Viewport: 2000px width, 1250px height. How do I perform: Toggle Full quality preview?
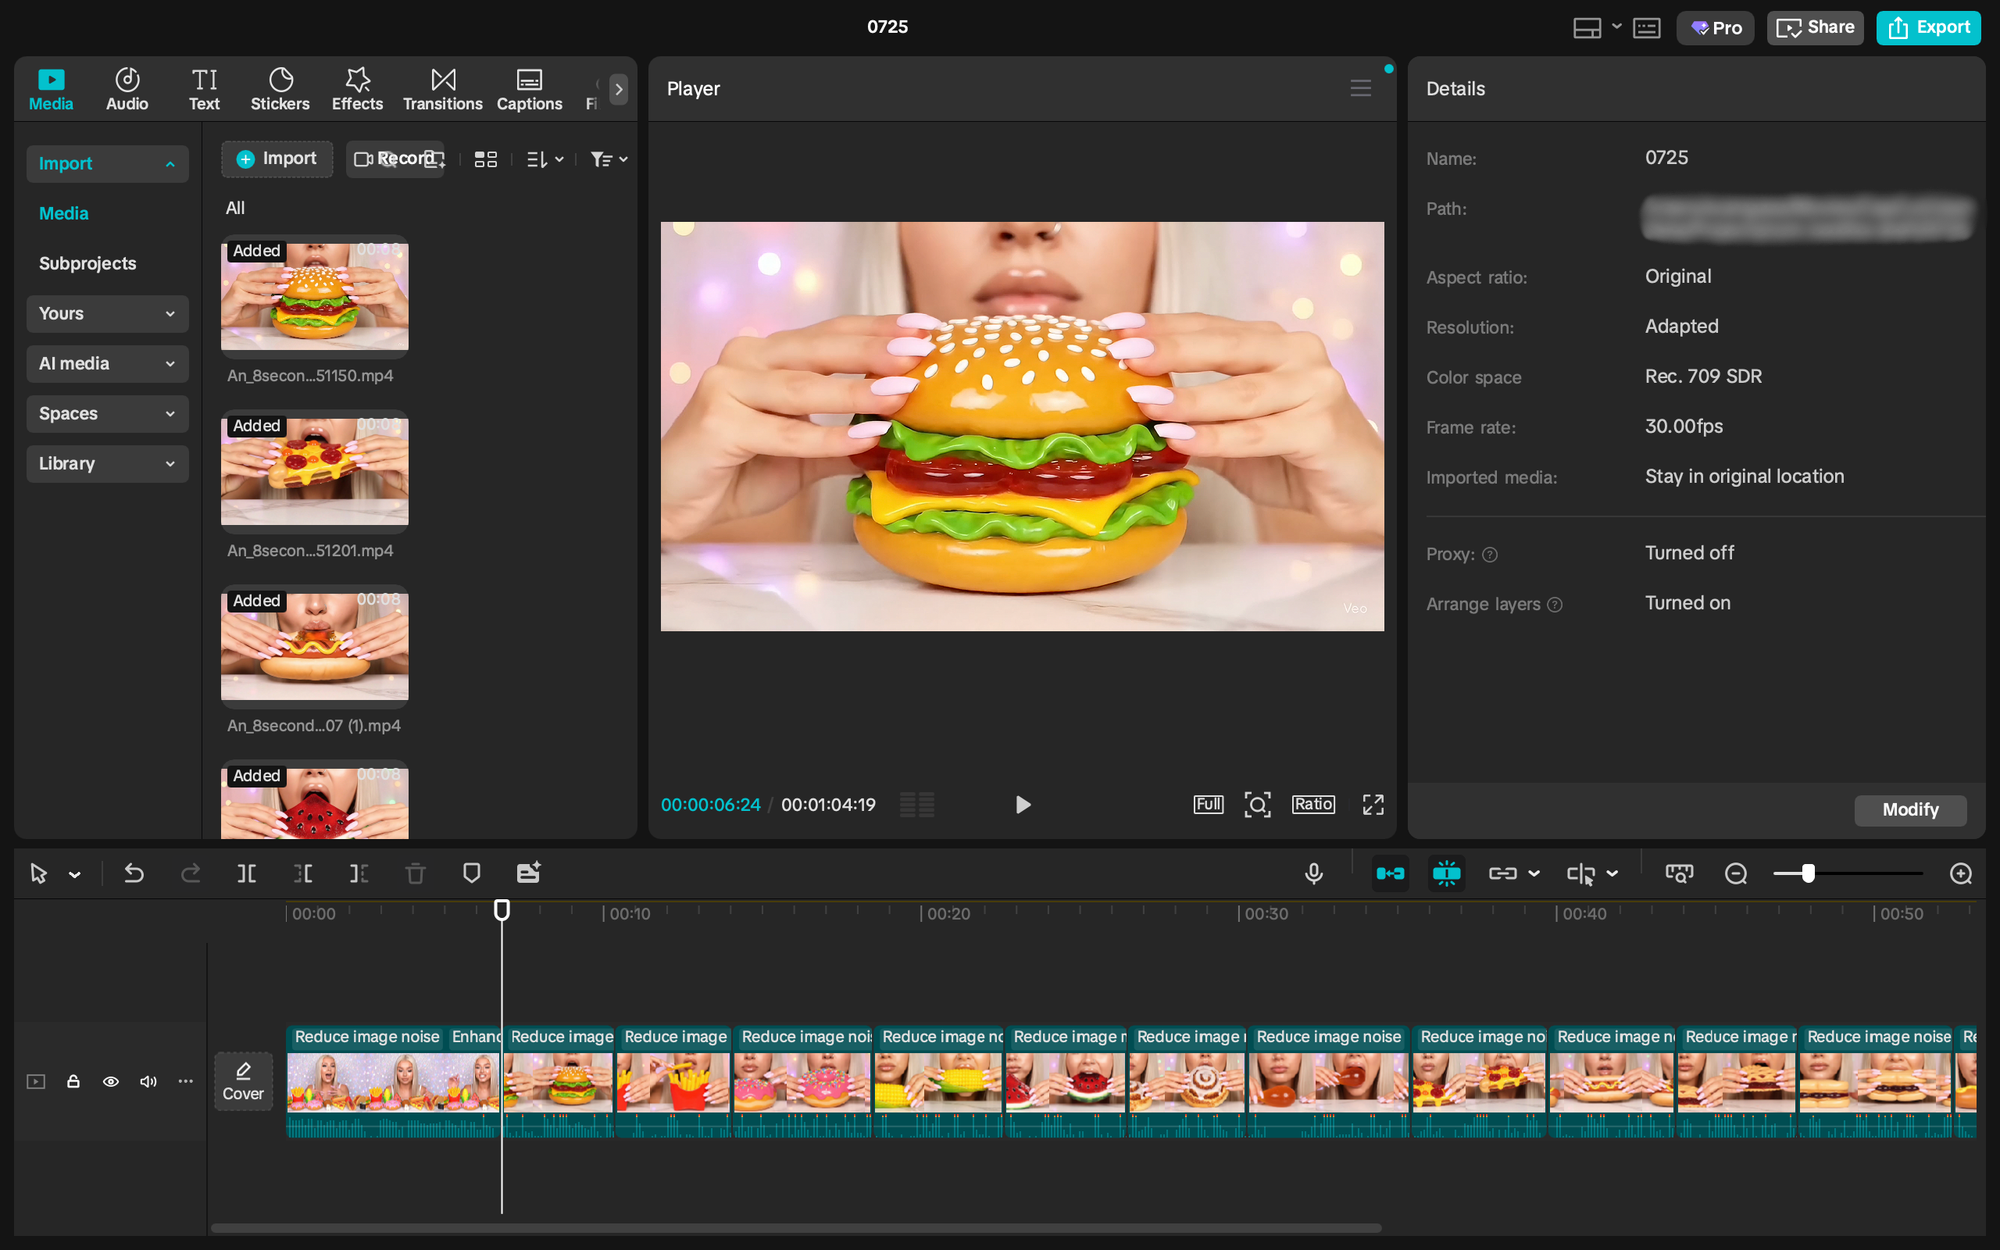coord(1208,804)
